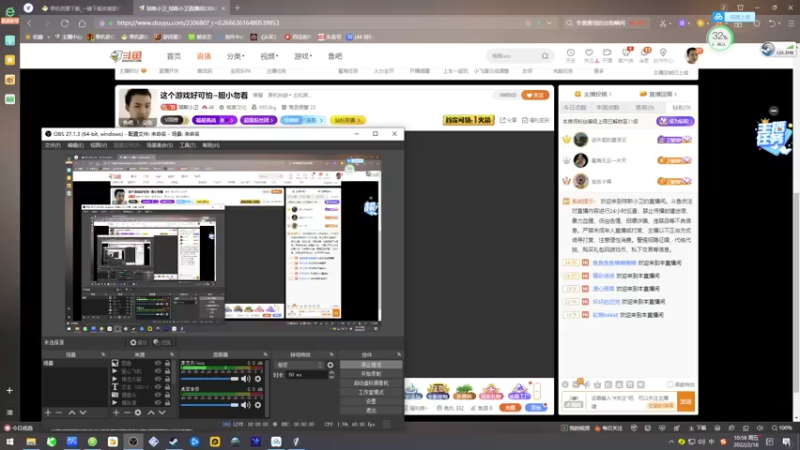
Task: Move selected source down with arrow
Action: 162,412
